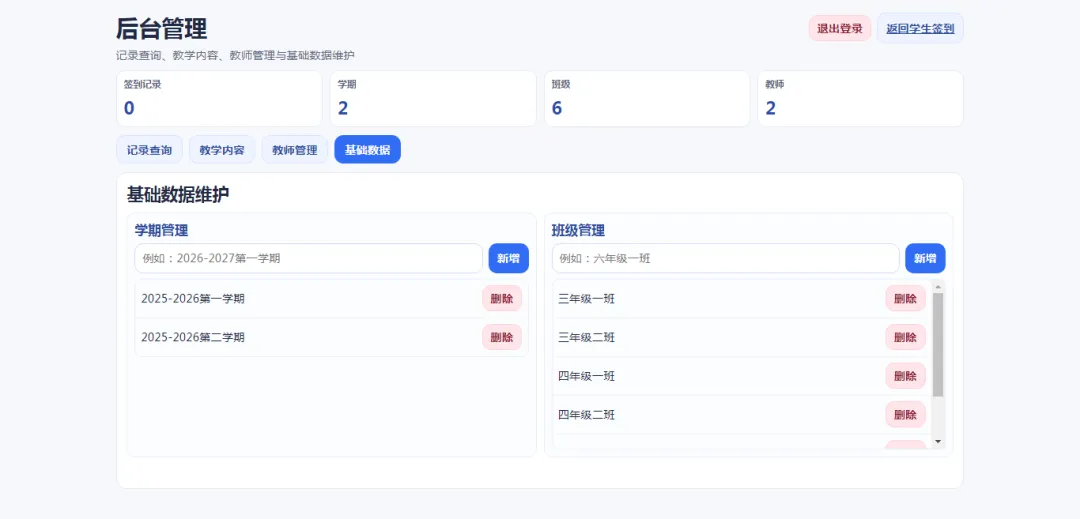Click the class list scrollbar up arrow
The image size is (1080, 519).
pos(937,286)
